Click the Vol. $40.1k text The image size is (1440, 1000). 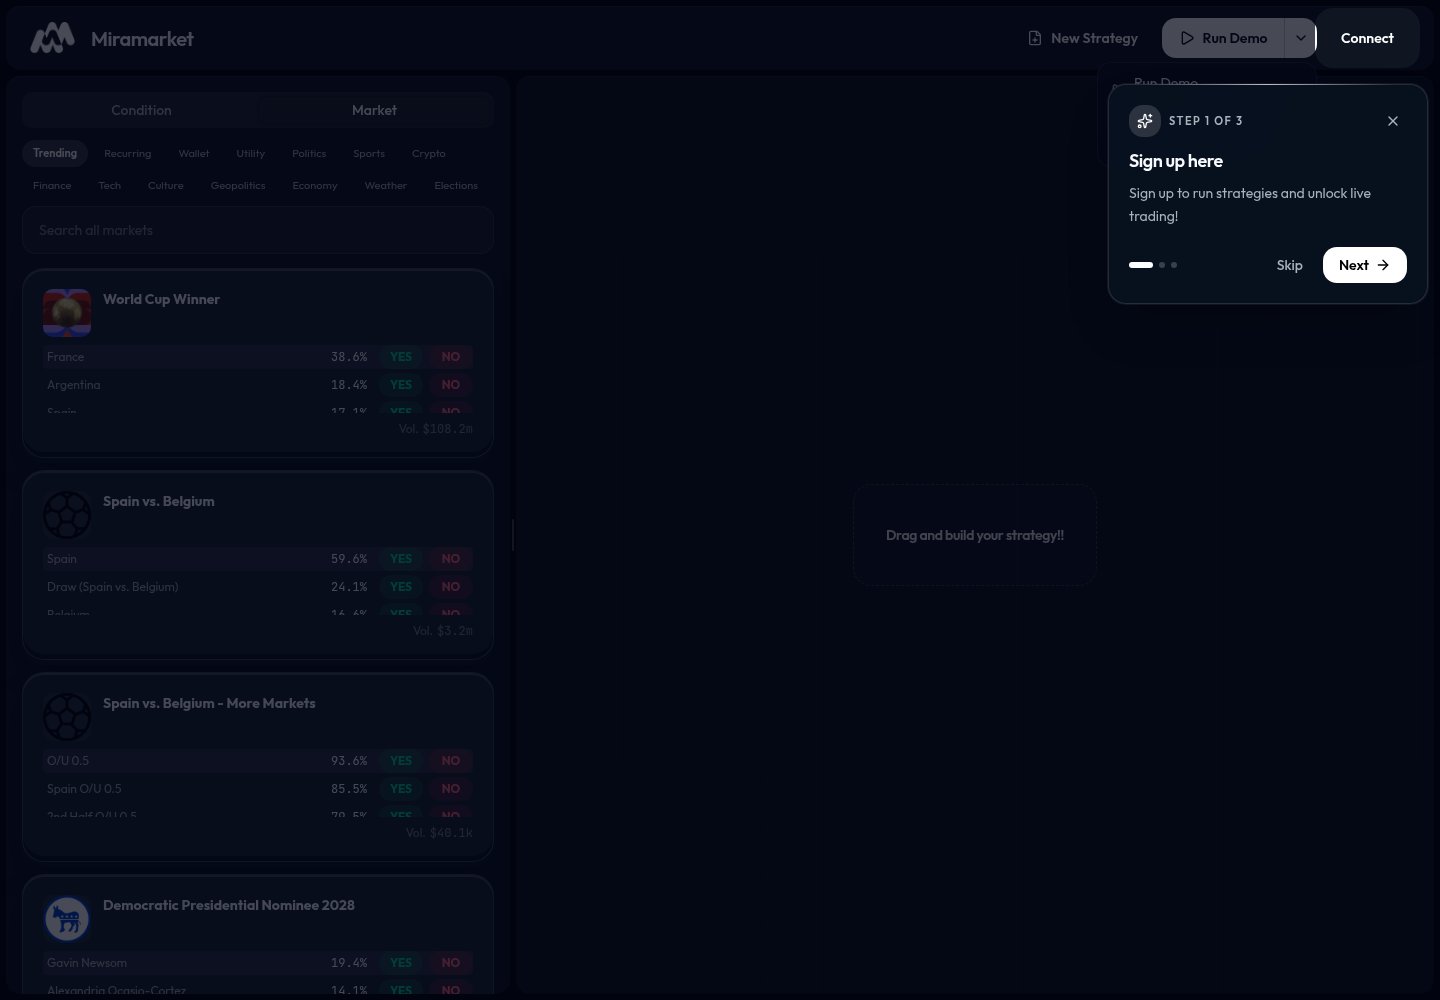(x=439, y=833)
